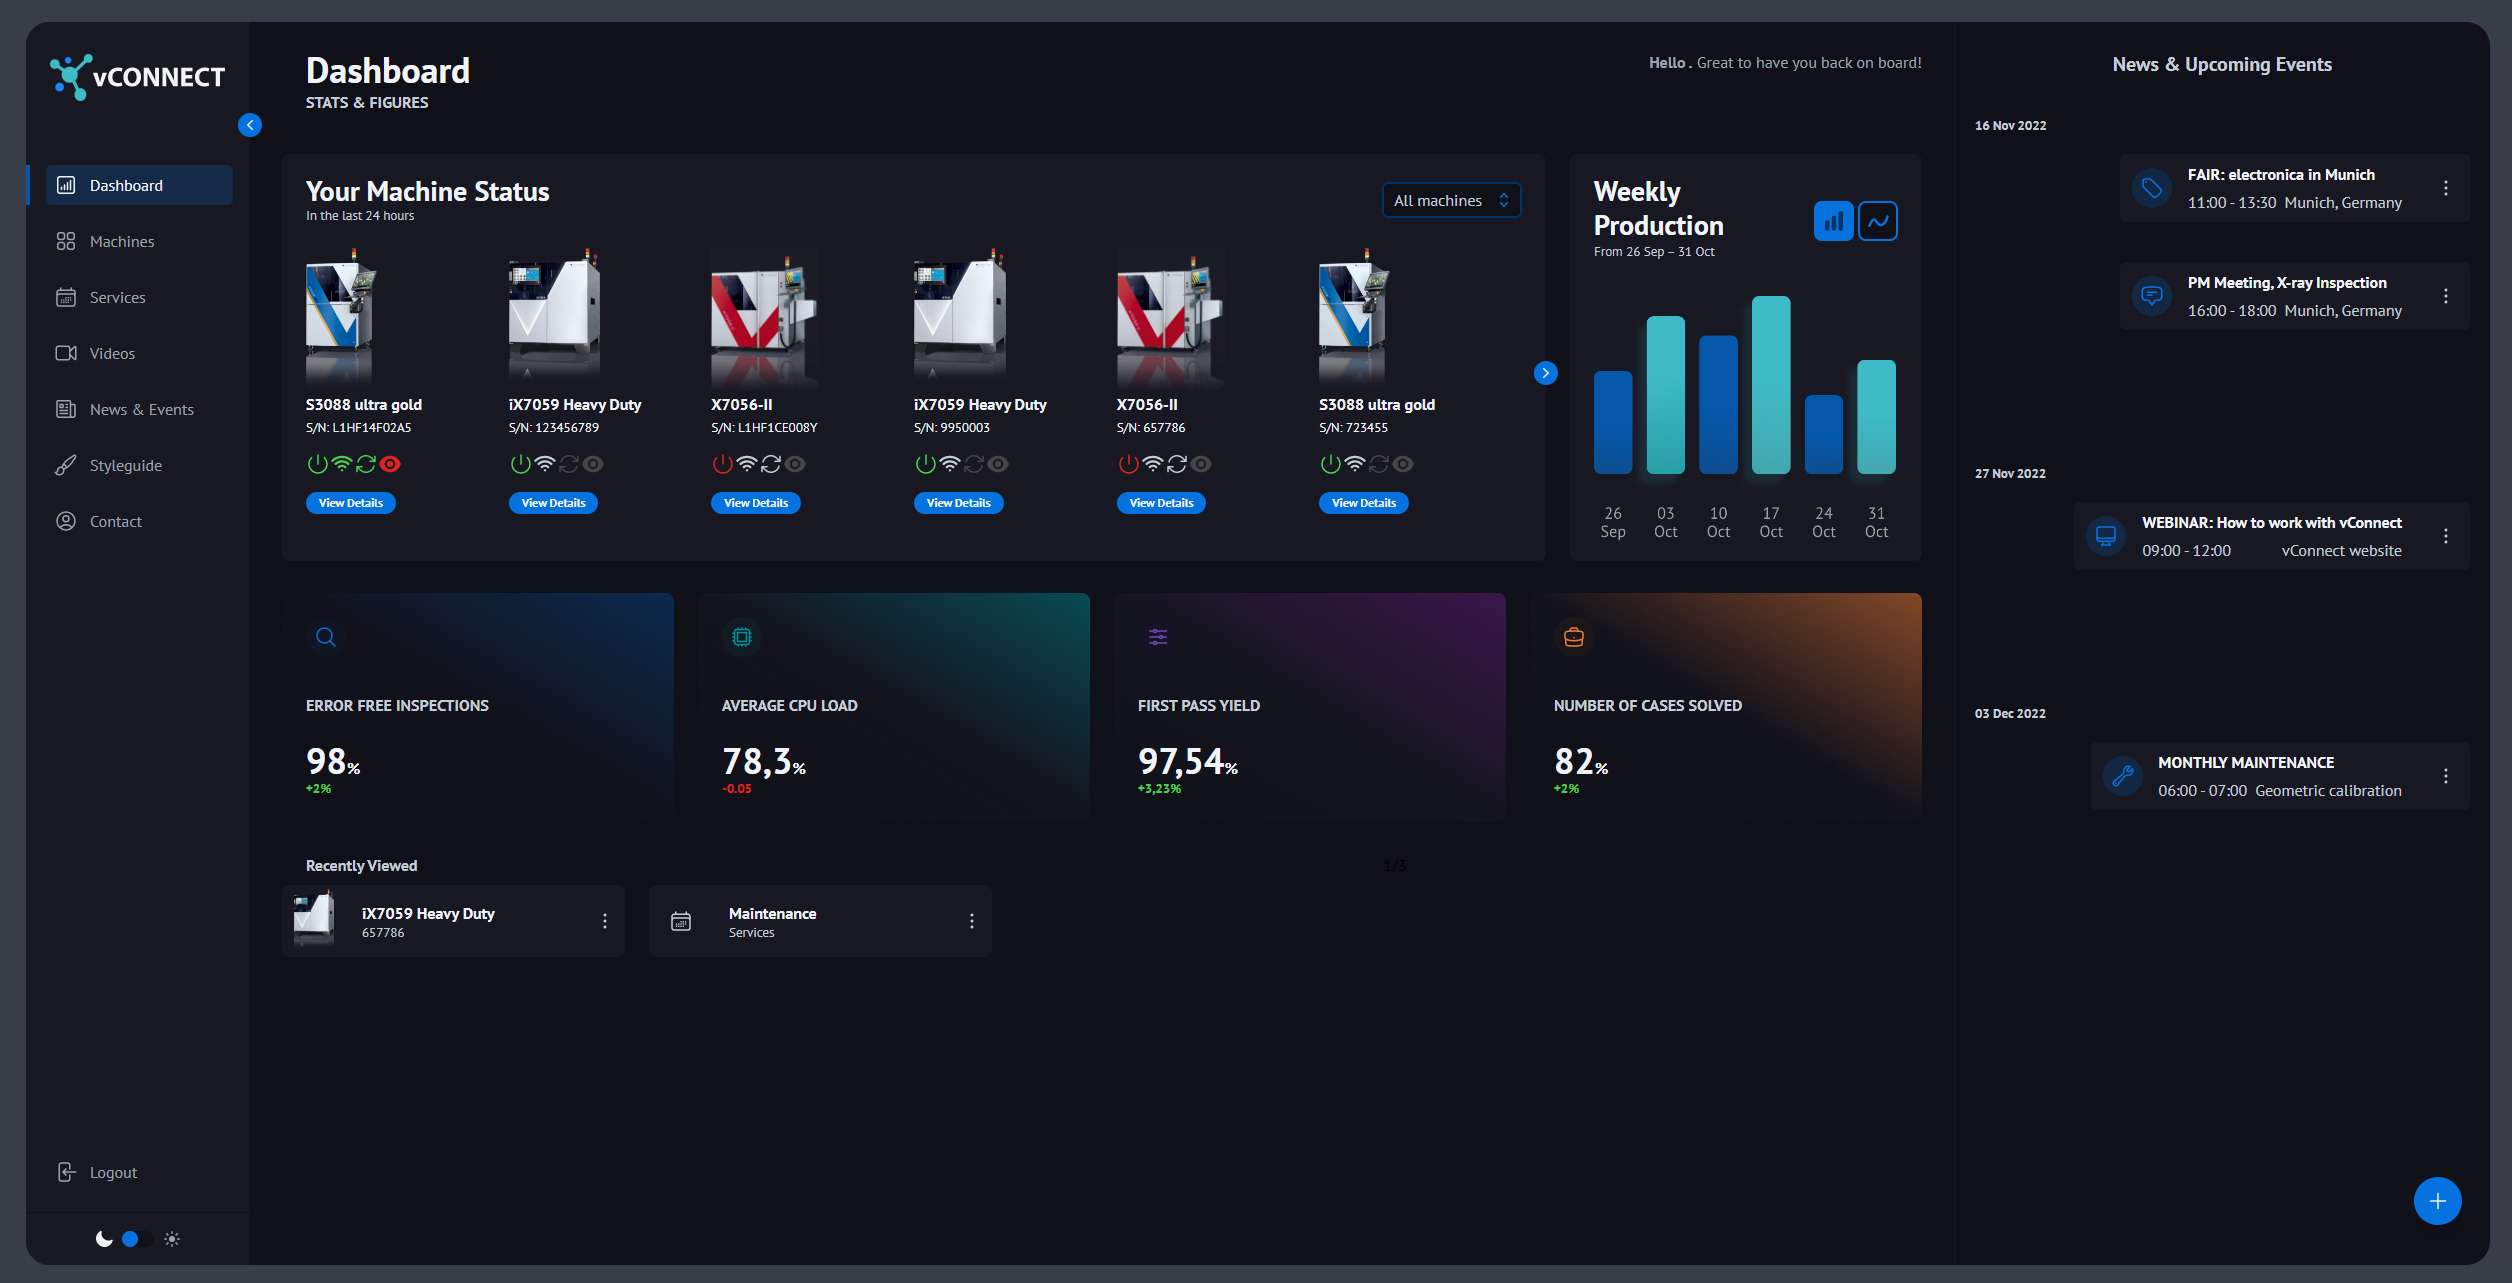Open the All machines dropdown
This screenshot has height=1283, width=2512.
(x=1451, y=200)
